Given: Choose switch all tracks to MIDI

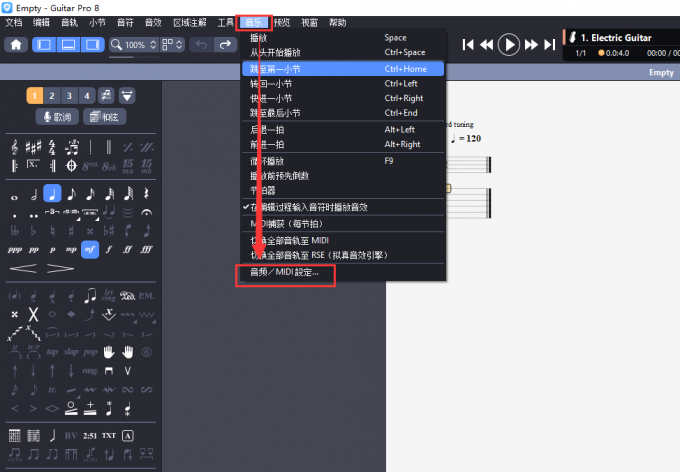Looking at the screenshot, I should [x=343, y=240].
